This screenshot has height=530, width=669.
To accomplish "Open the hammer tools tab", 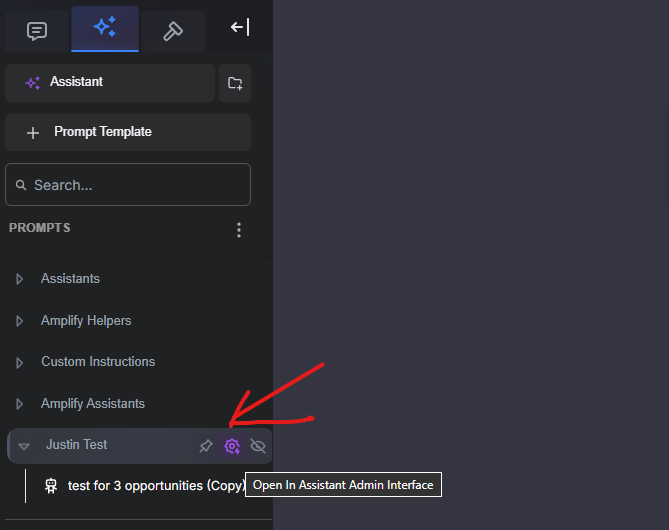I will [x=173, y=31].
